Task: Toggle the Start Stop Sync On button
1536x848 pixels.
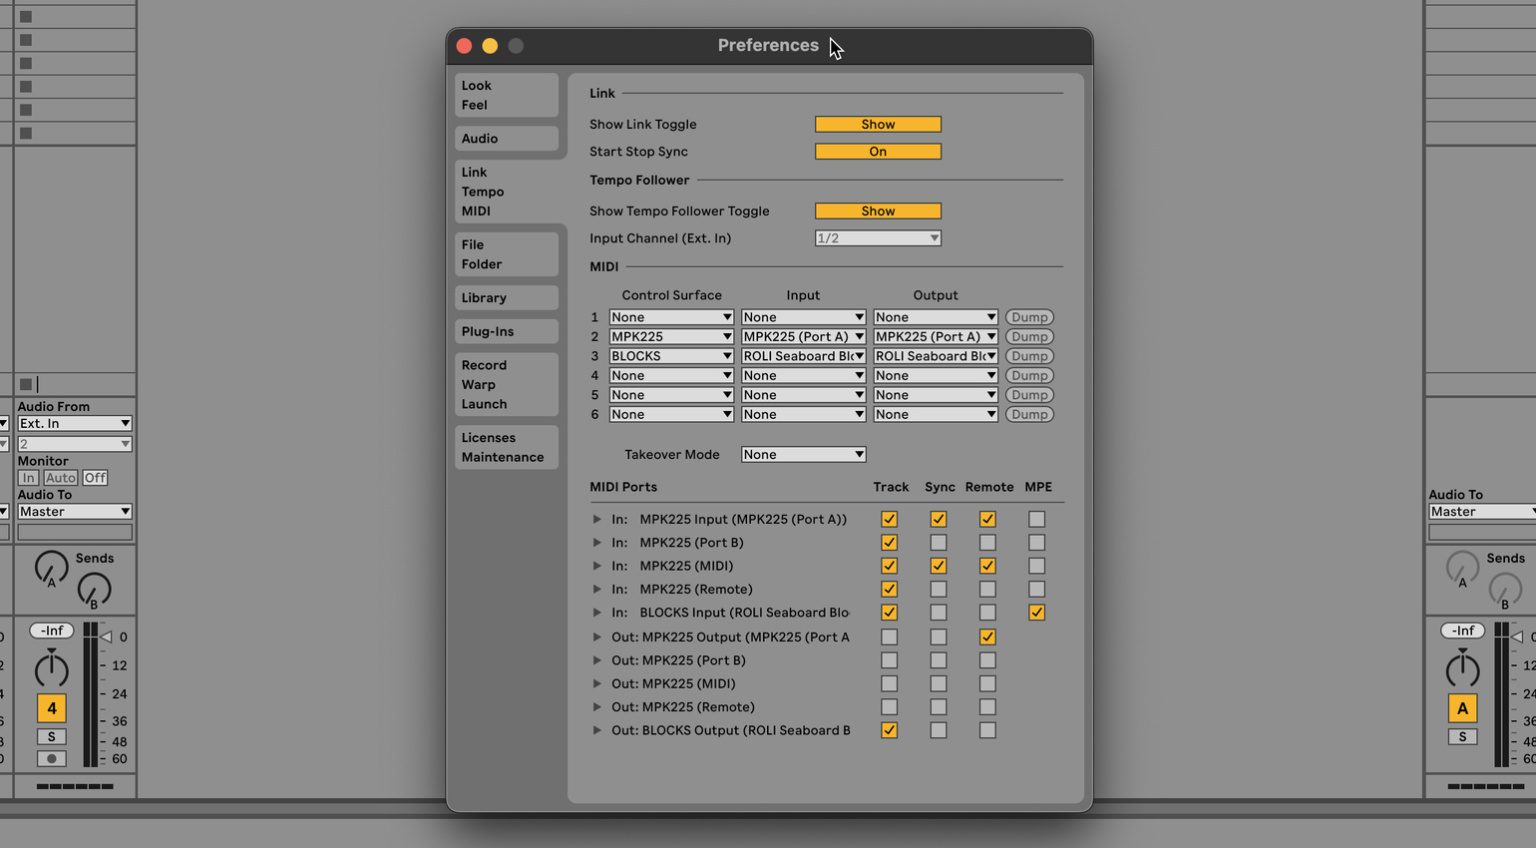Action: click(877, 152)
